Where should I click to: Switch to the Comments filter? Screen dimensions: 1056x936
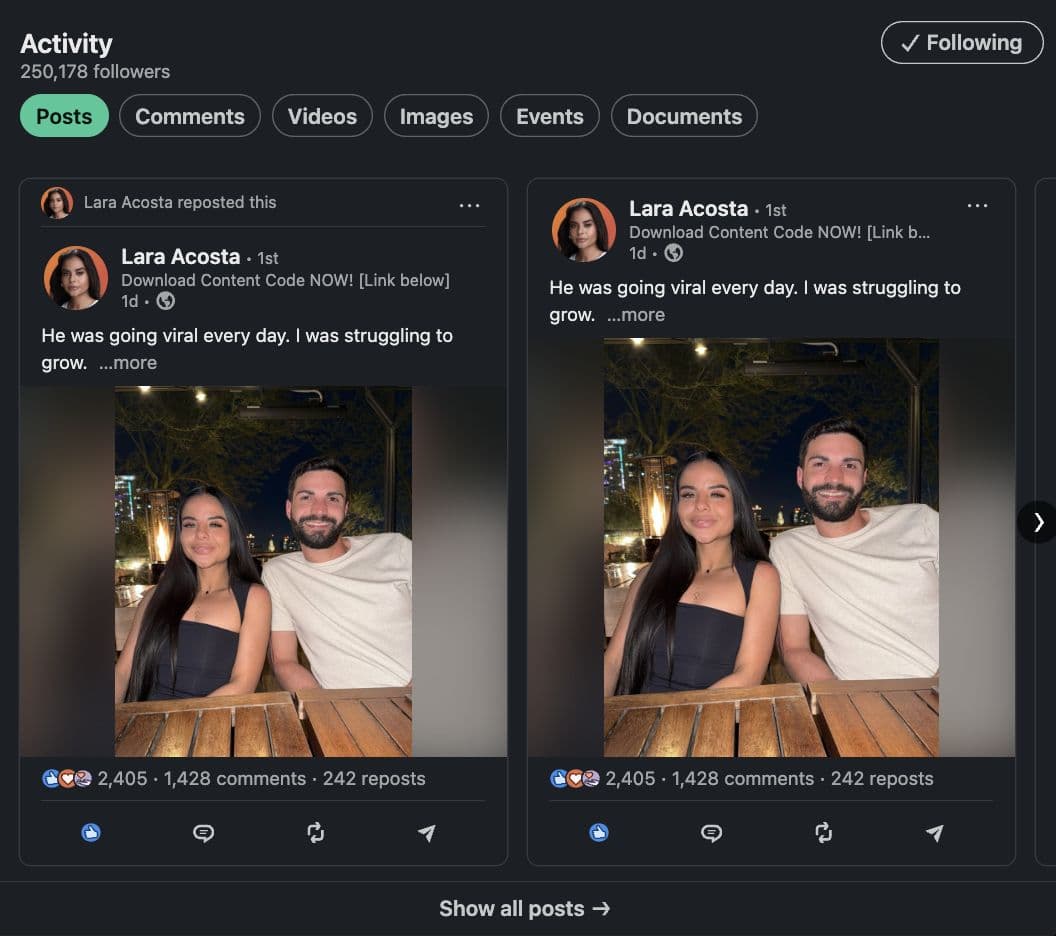189,116
